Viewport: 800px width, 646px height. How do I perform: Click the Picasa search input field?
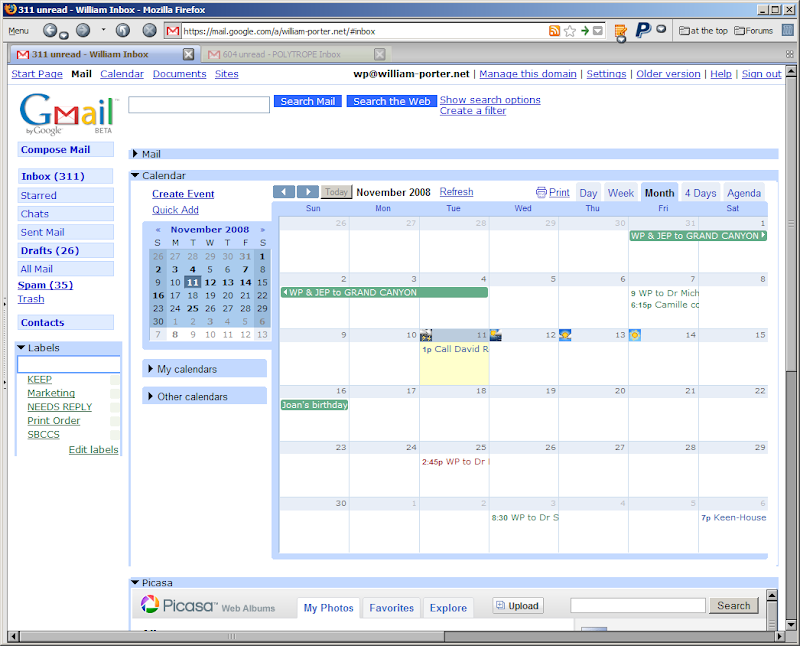(x=638, y=606)
